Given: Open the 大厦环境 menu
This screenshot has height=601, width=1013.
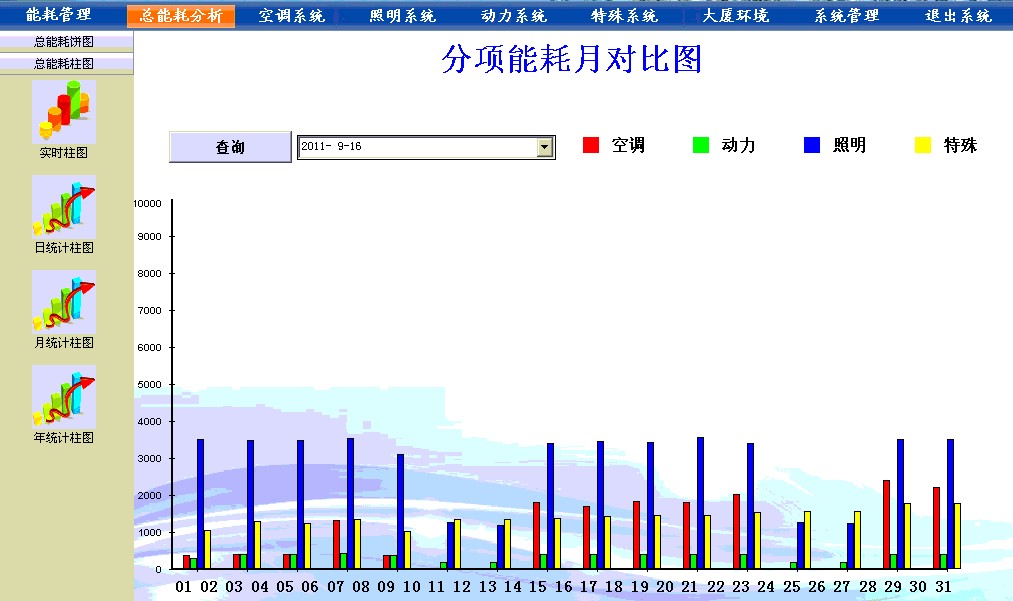Looking at the screenshot, I should pyautogui.click(x=735, y=16).
